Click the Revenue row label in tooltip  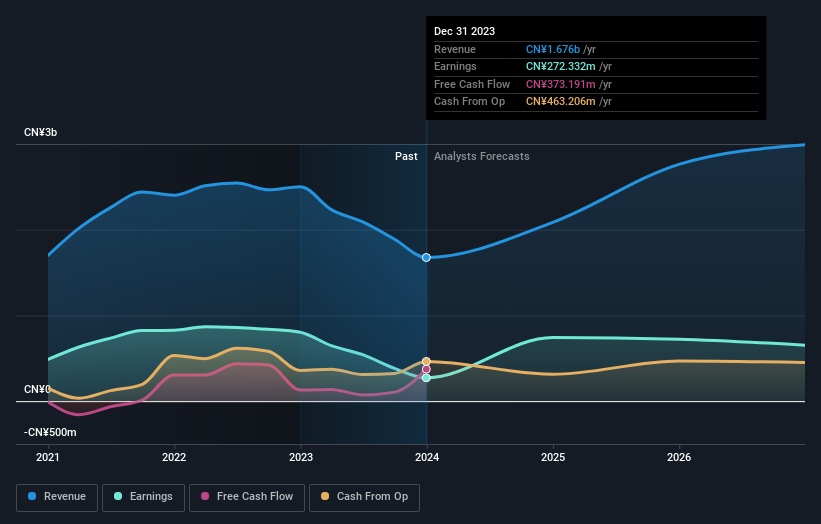click(455, 49)
